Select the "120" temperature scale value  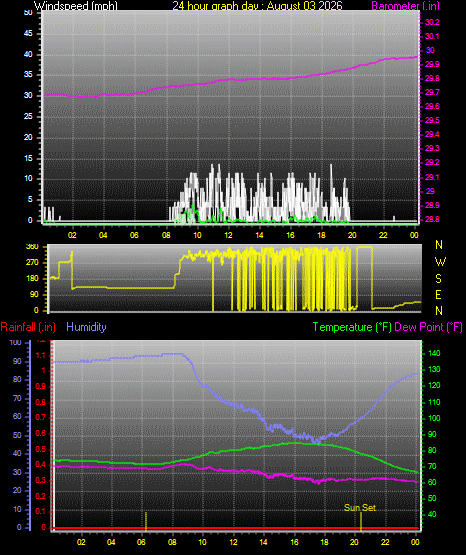[434, 385]
